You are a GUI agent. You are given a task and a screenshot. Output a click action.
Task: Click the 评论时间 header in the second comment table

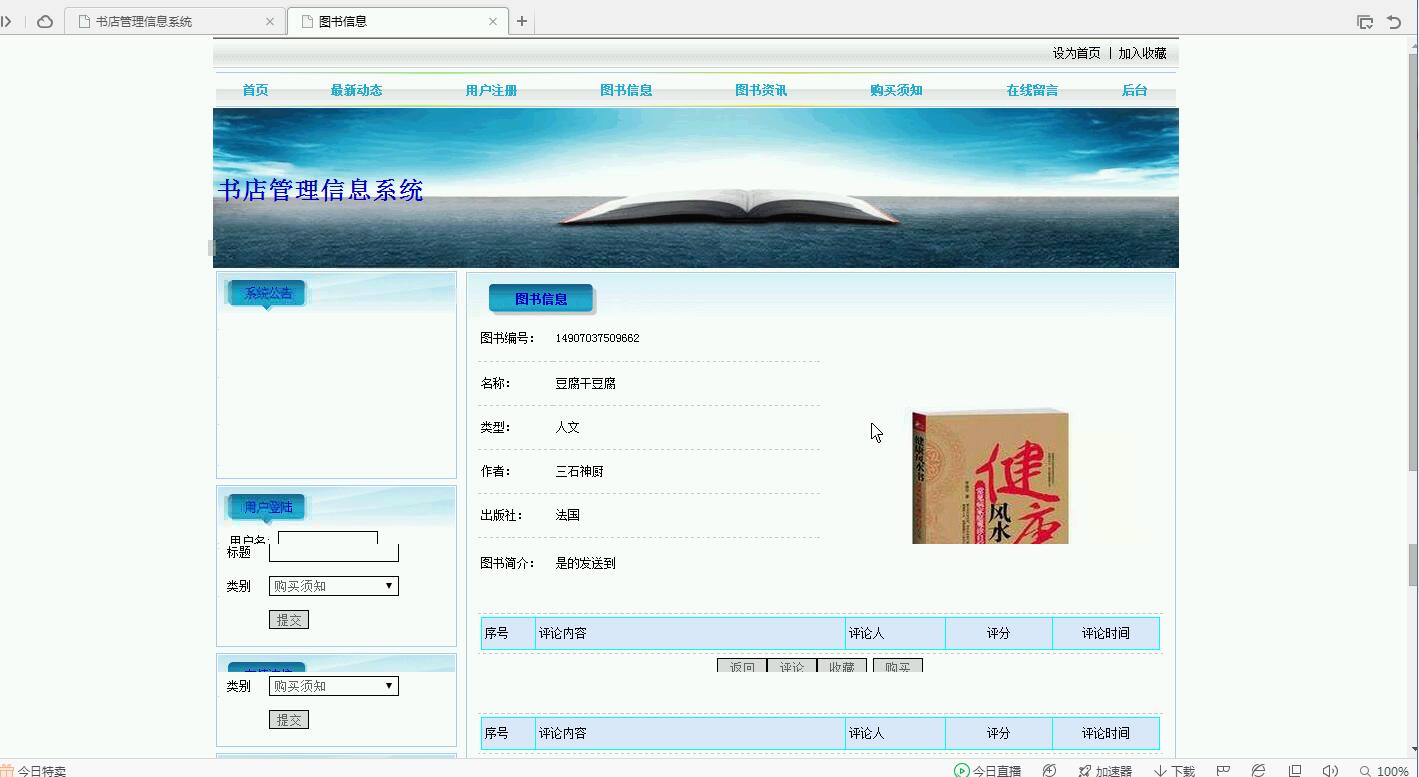click(x=1106, y=733)
